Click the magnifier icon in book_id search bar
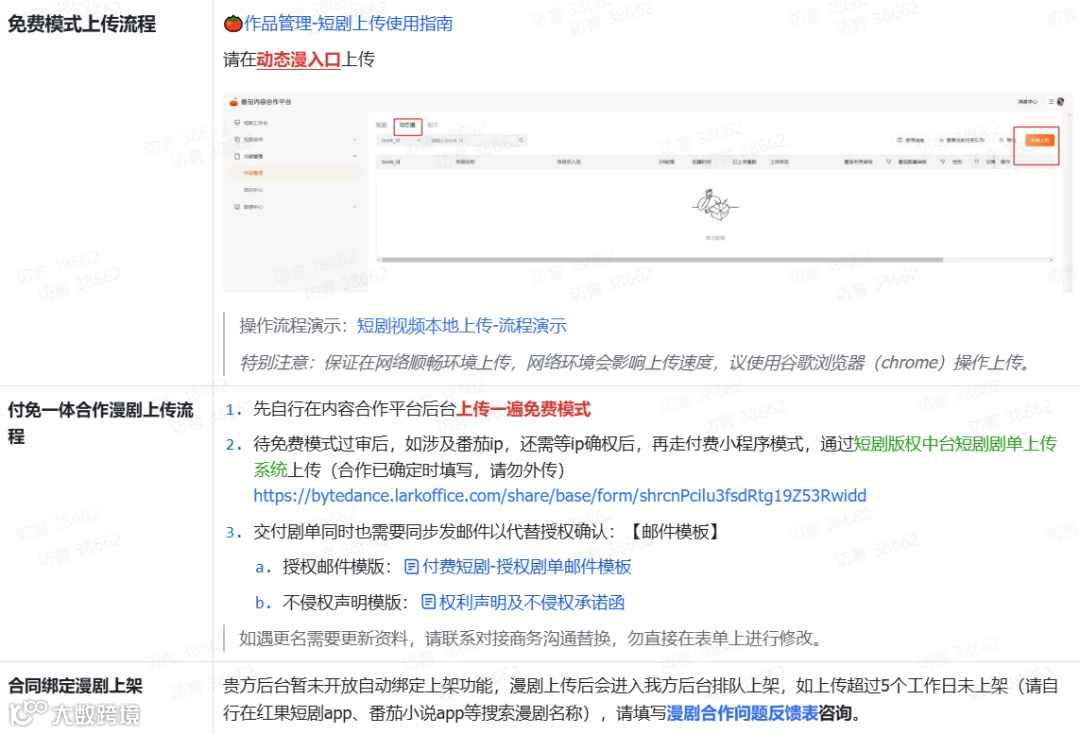The width and height of the screenshot is (1080, 734). click(x=520, y=140)
